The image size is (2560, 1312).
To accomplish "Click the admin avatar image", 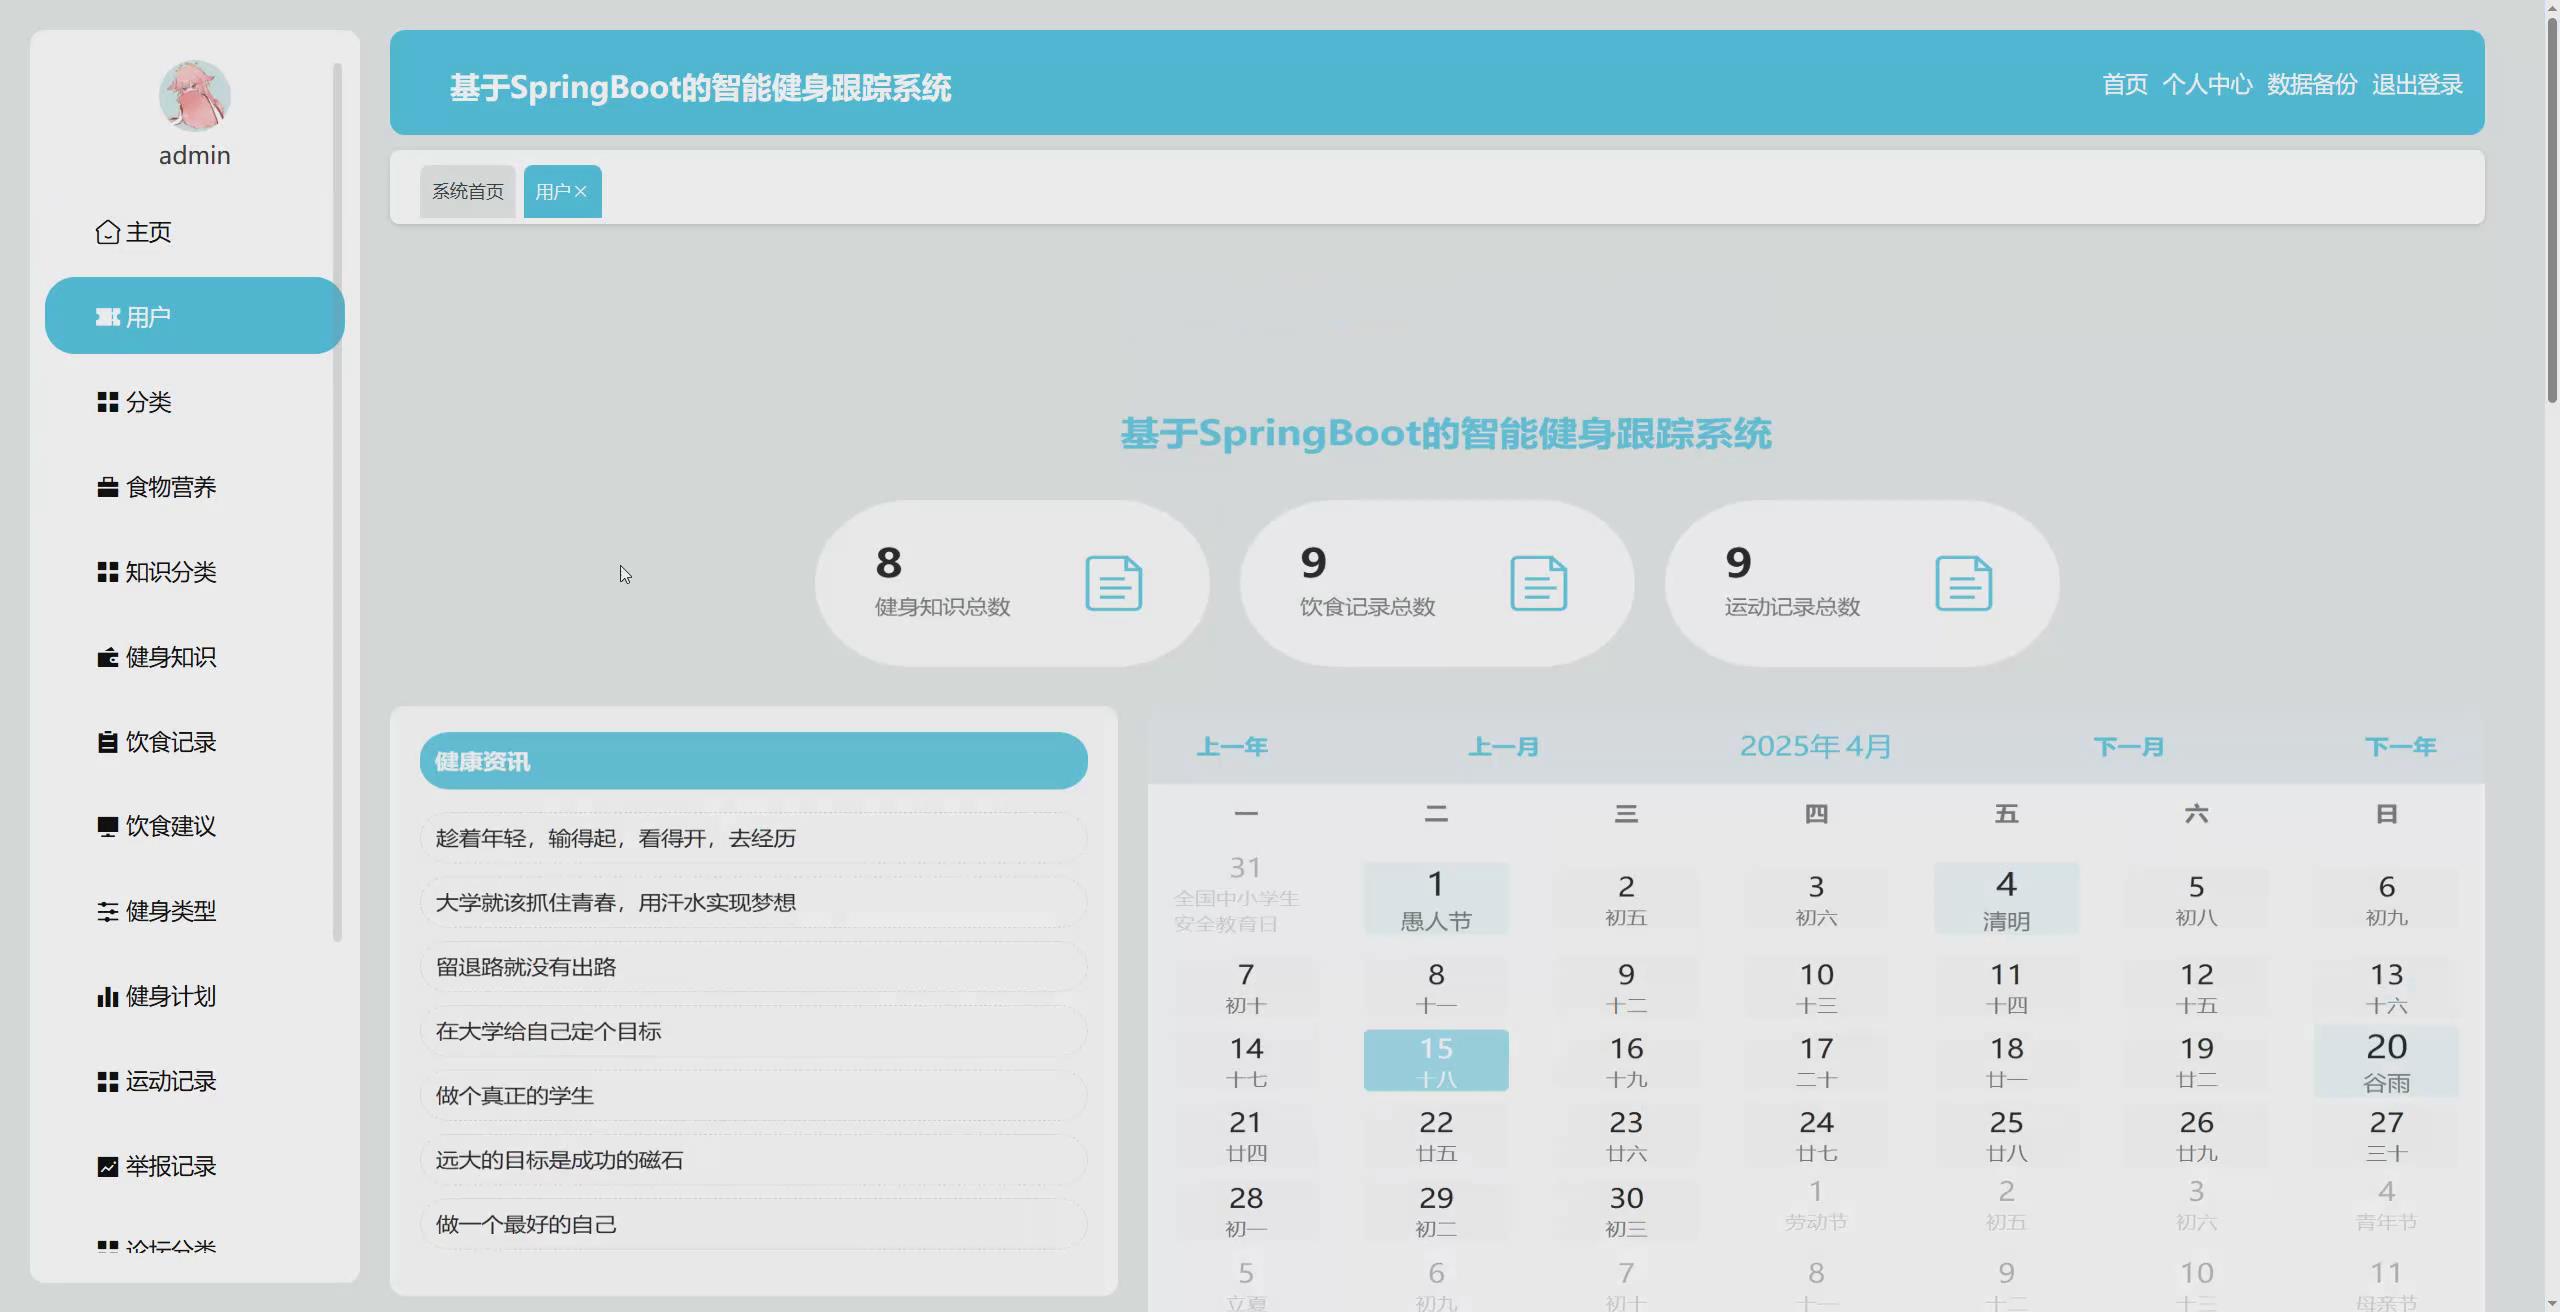I will 194,96.
